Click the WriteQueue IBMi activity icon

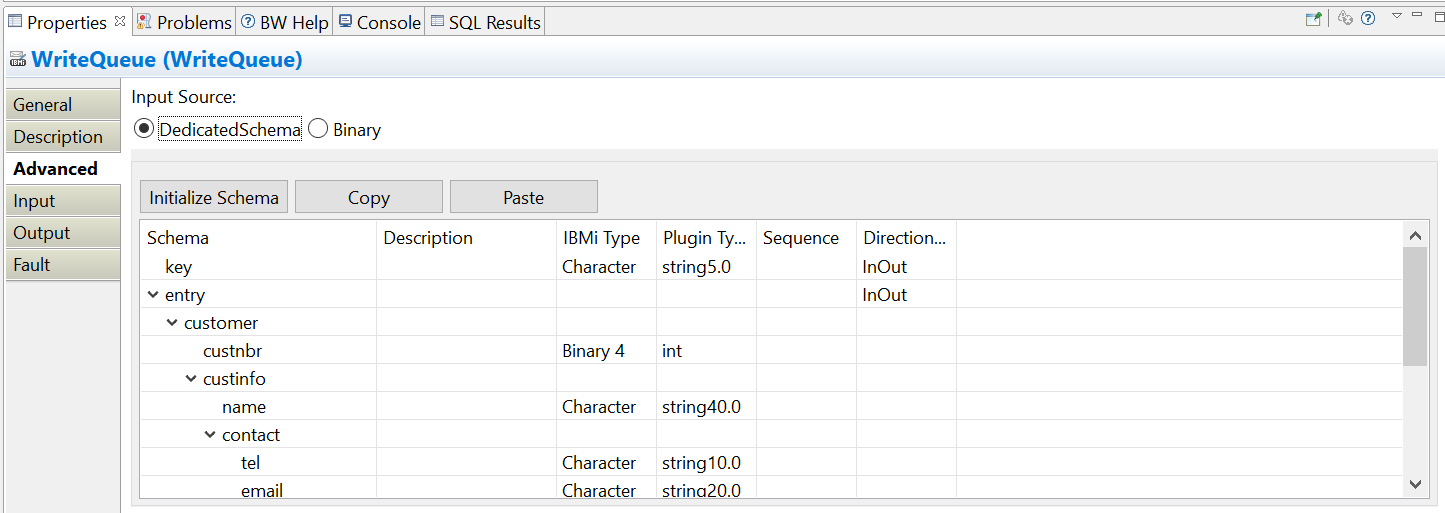pos(17,60)
